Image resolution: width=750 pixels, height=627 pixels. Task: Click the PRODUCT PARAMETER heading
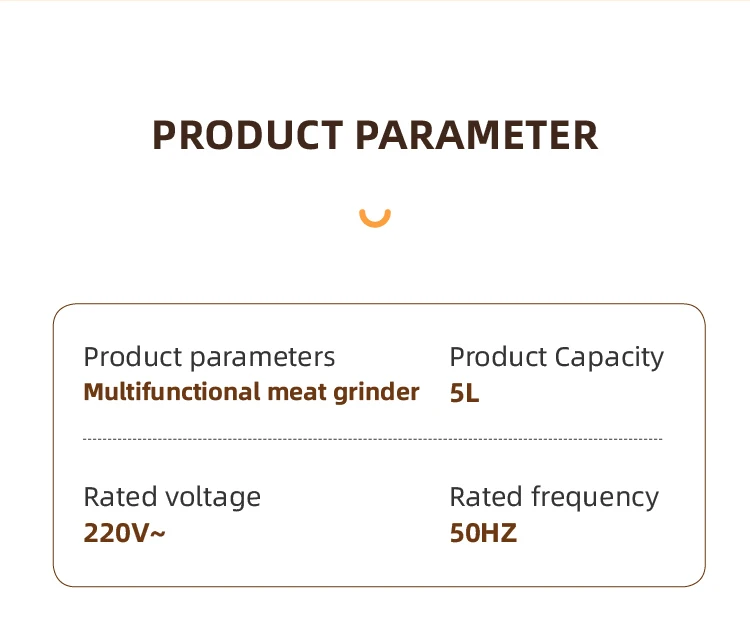[x=375, y=135]
